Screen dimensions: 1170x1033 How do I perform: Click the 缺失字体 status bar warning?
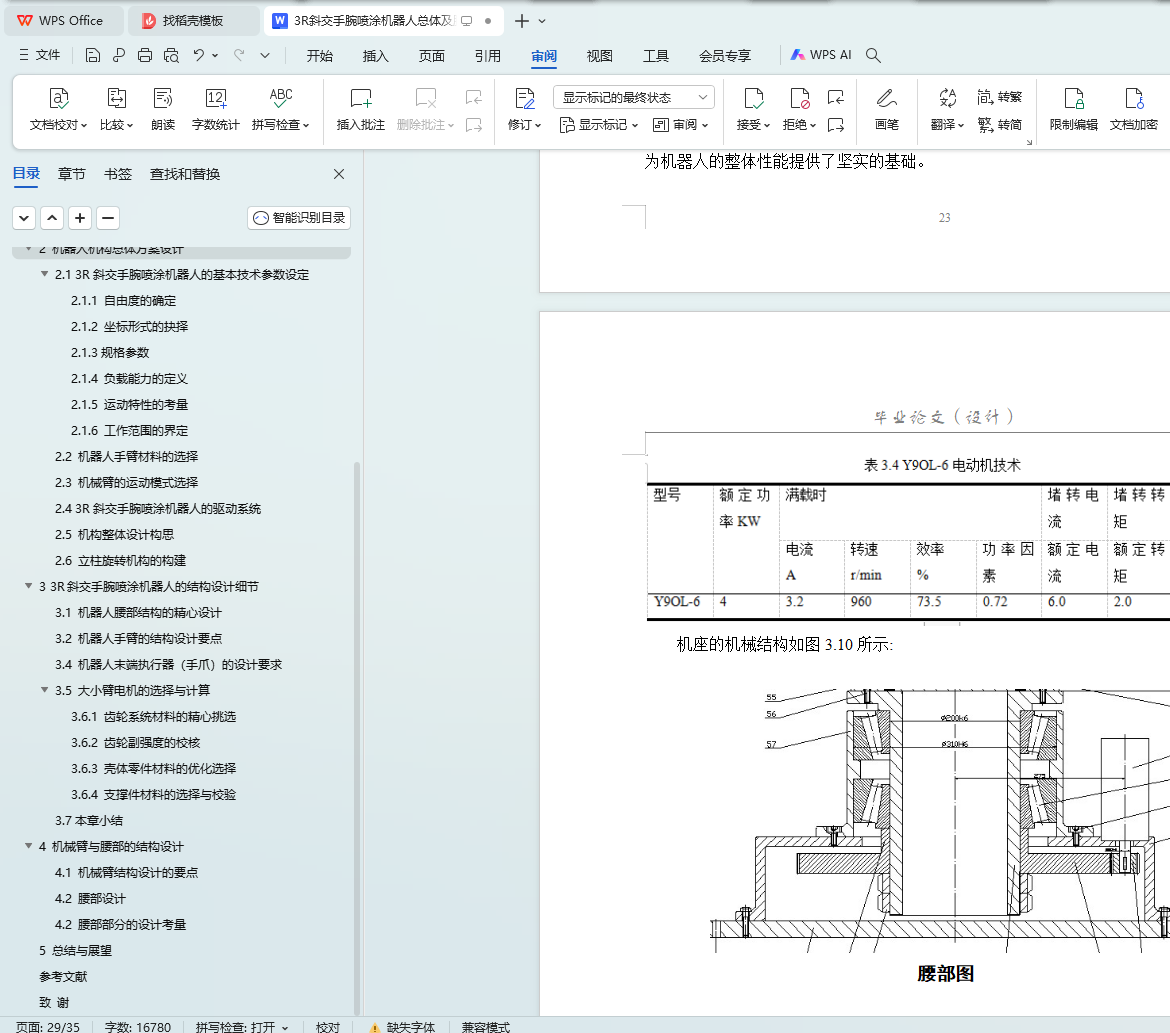[402, 1027]
